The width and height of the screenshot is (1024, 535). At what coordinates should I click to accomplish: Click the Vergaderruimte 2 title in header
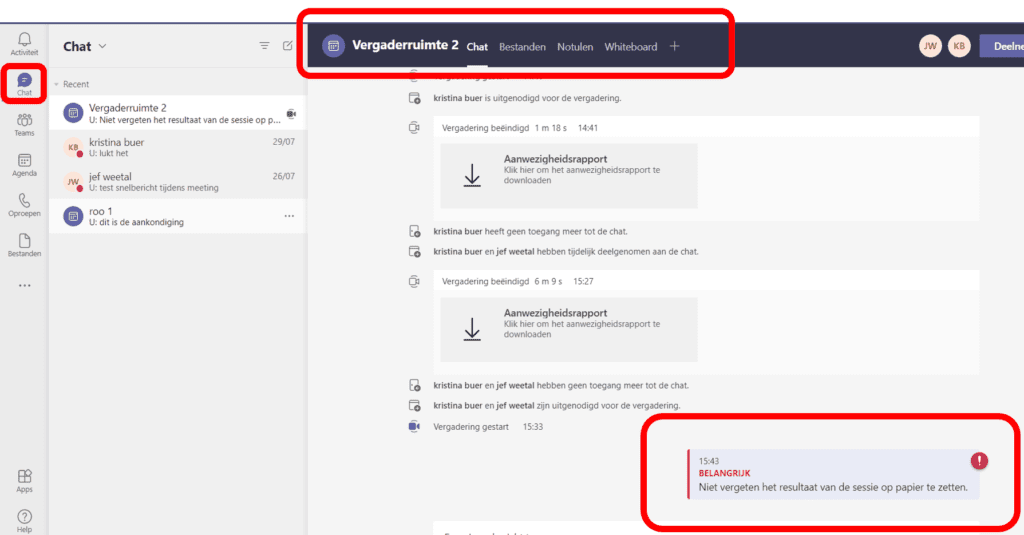click(x=405, y=45)
